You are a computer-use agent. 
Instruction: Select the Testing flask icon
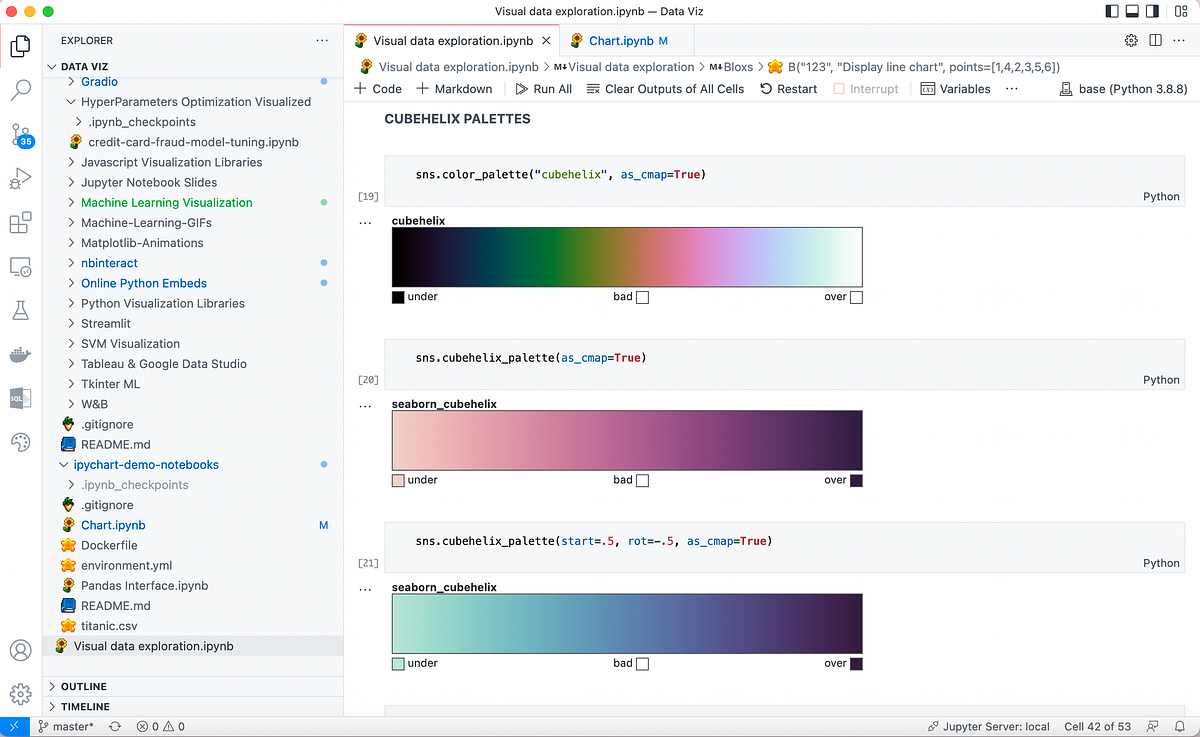point(20,310)
